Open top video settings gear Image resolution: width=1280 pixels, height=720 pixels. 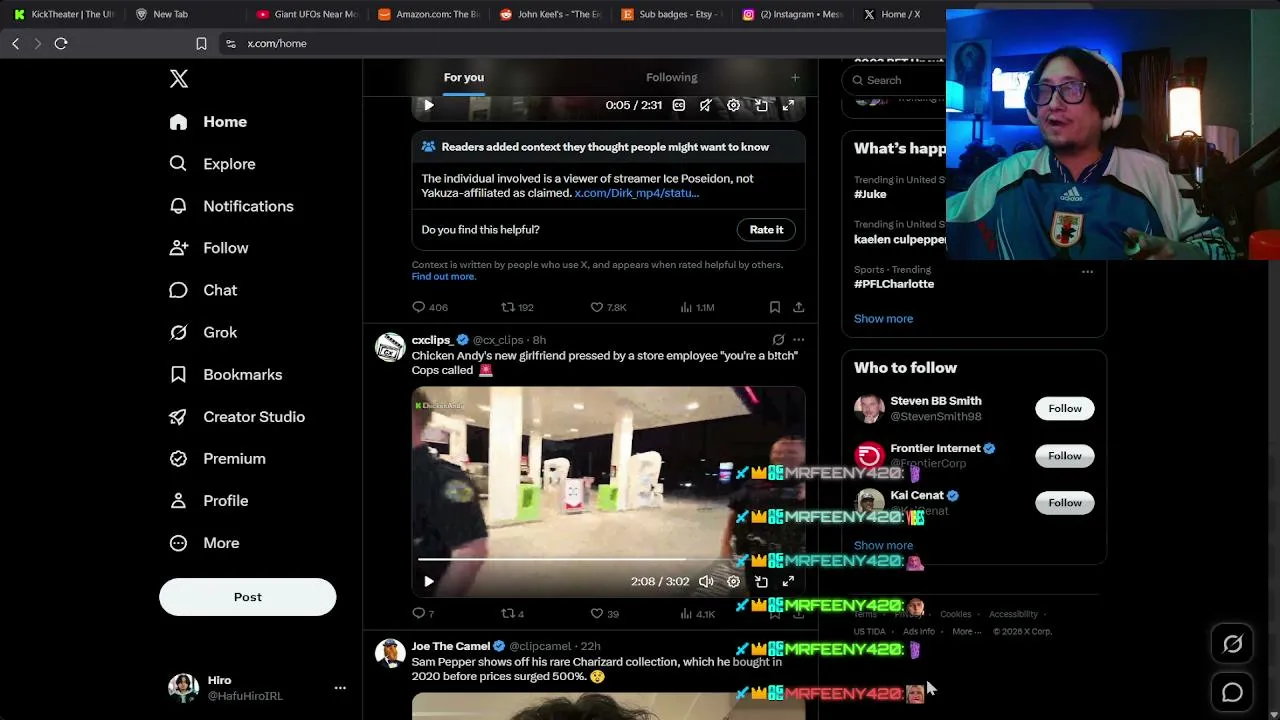733,105
